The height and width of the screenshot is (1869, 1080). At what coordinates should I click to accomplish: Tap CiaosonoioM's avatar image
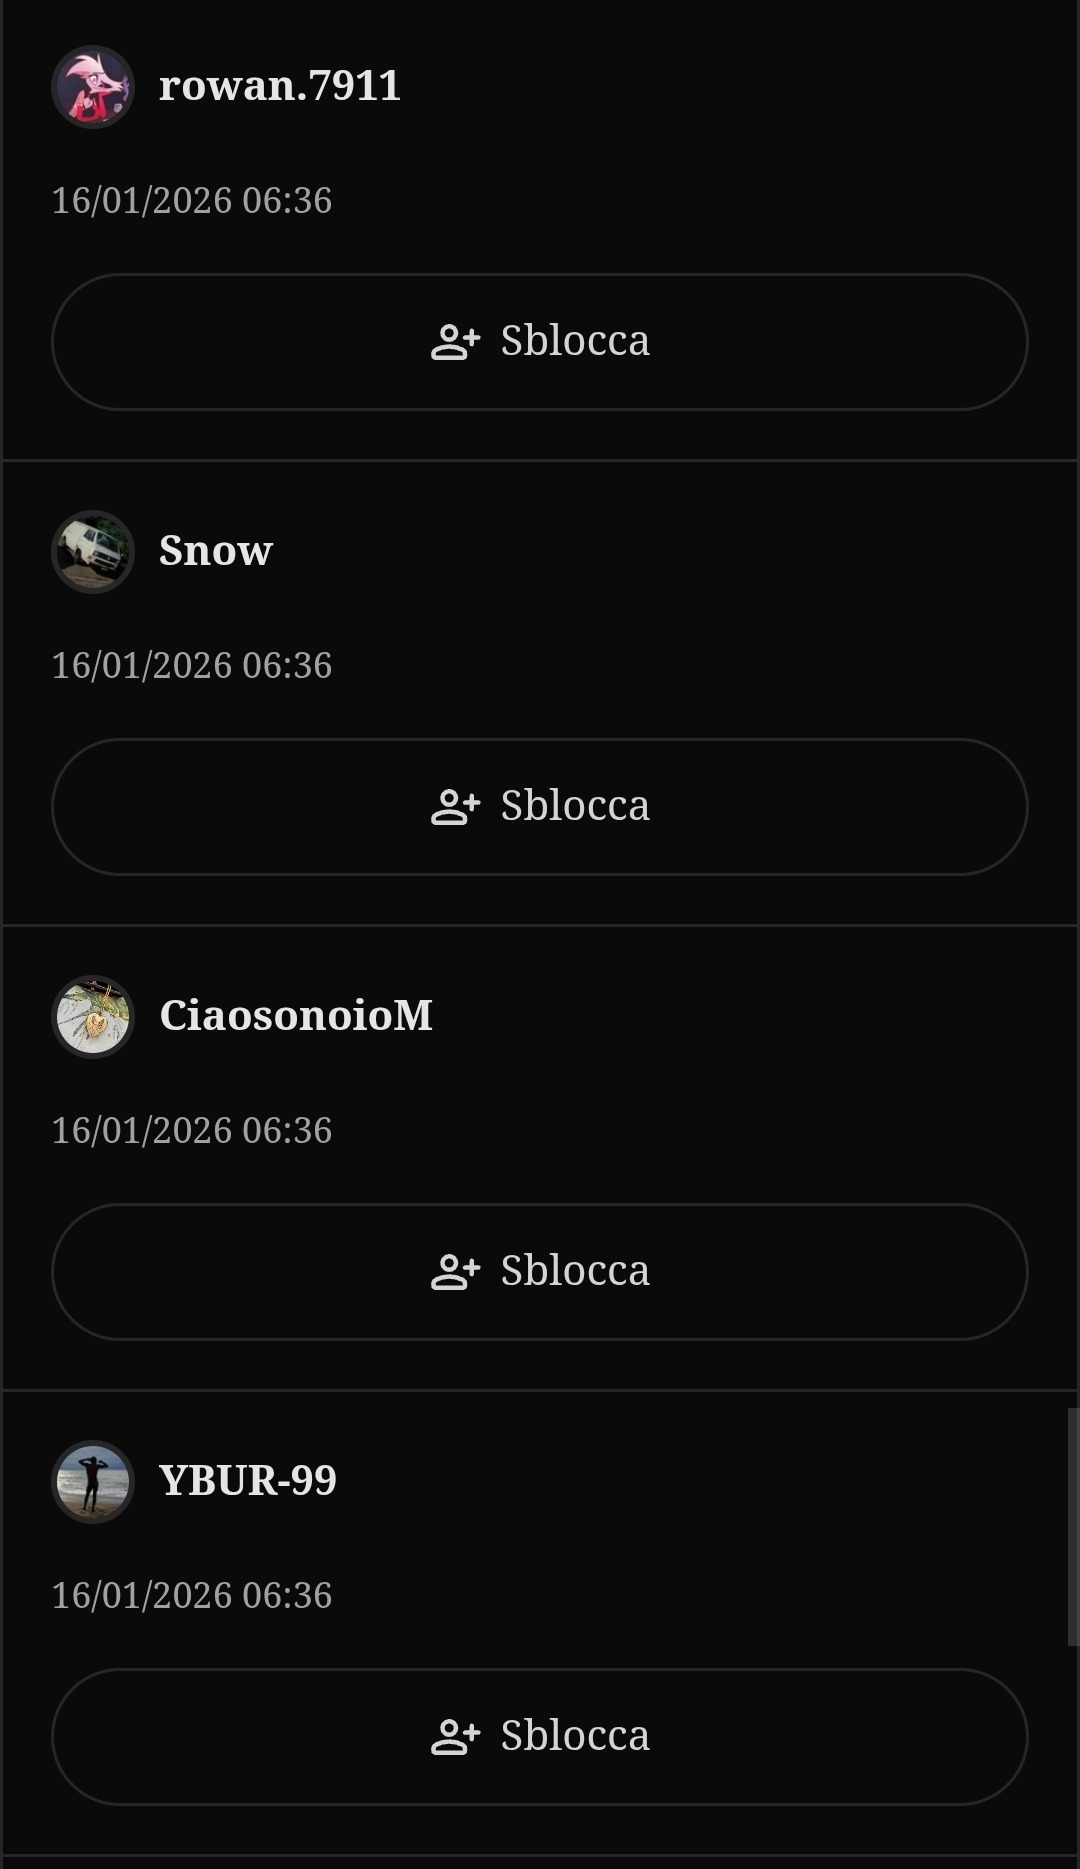93,1017
